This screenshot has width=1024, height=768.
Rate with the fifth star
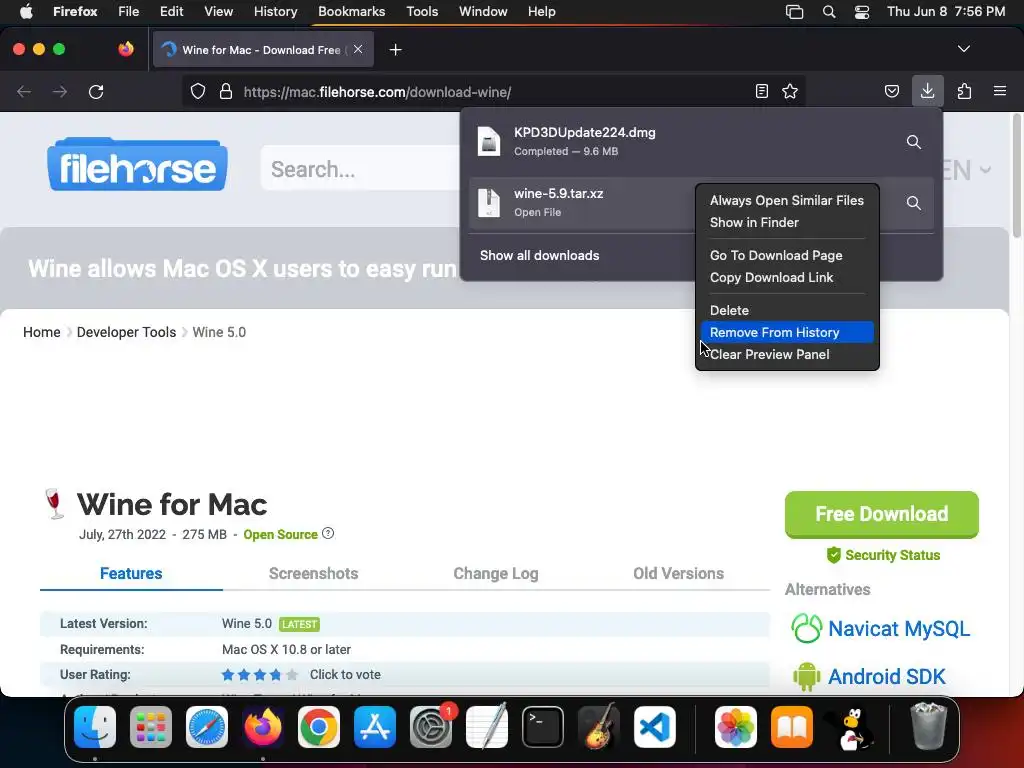[291, 675]
